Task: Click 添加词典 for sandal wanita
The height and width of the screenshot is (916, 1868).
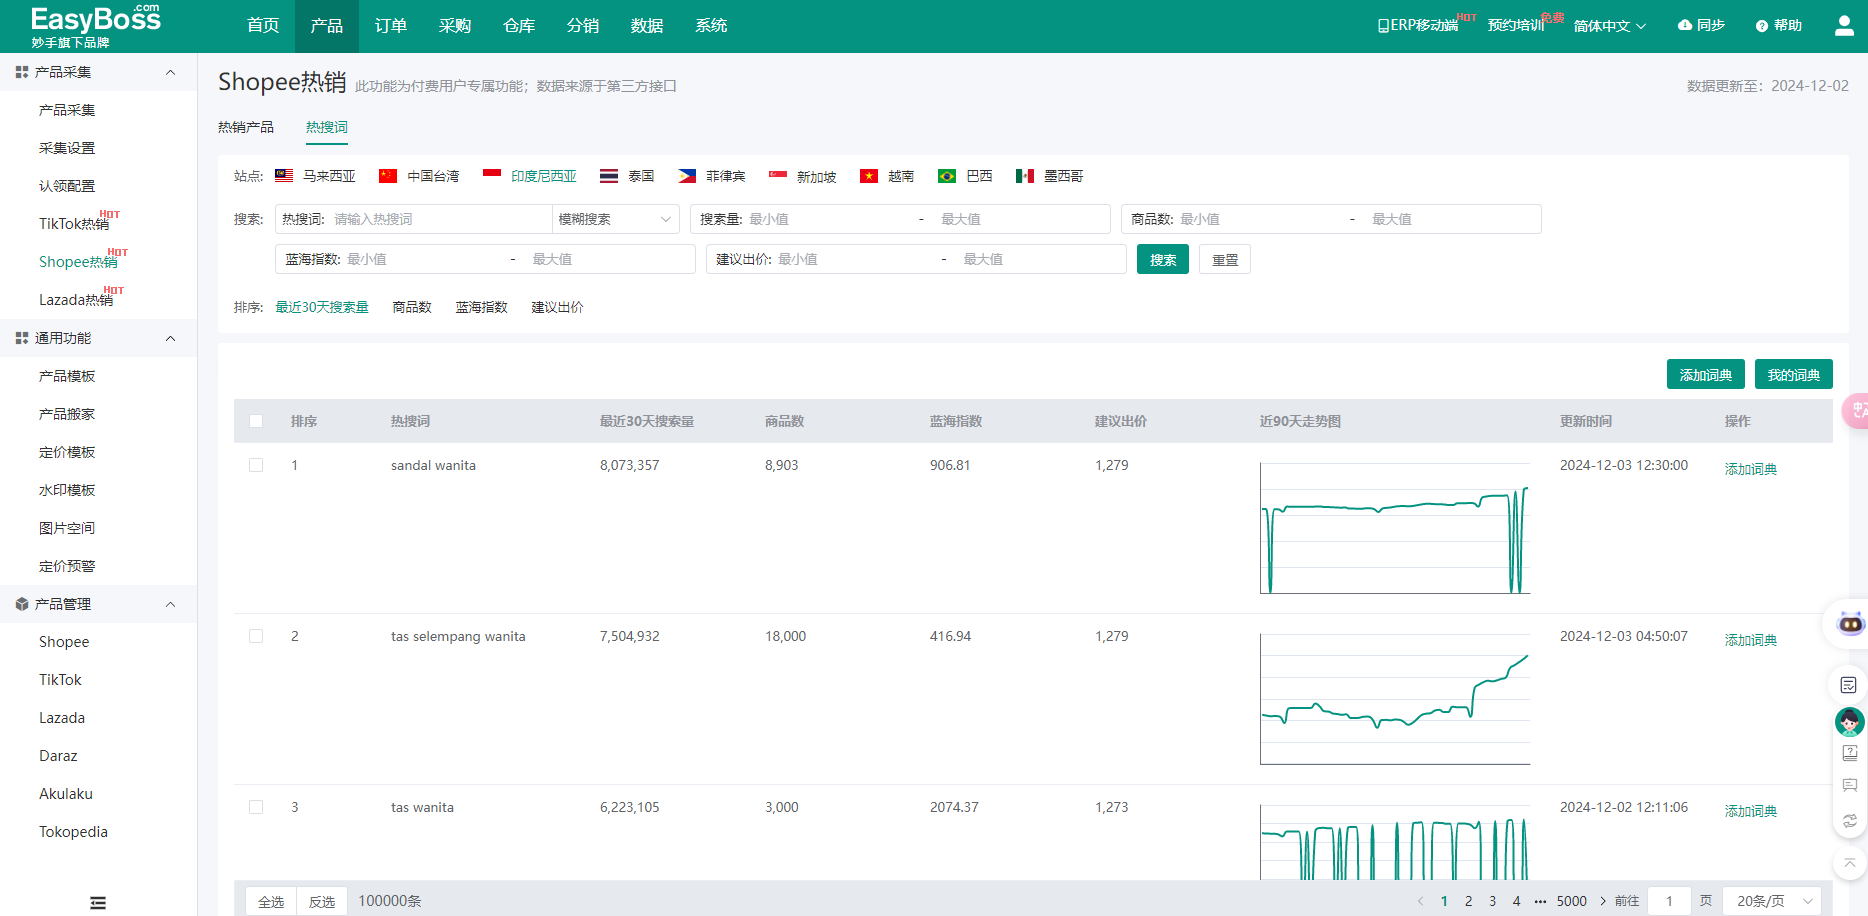Action: (1751, 469)
